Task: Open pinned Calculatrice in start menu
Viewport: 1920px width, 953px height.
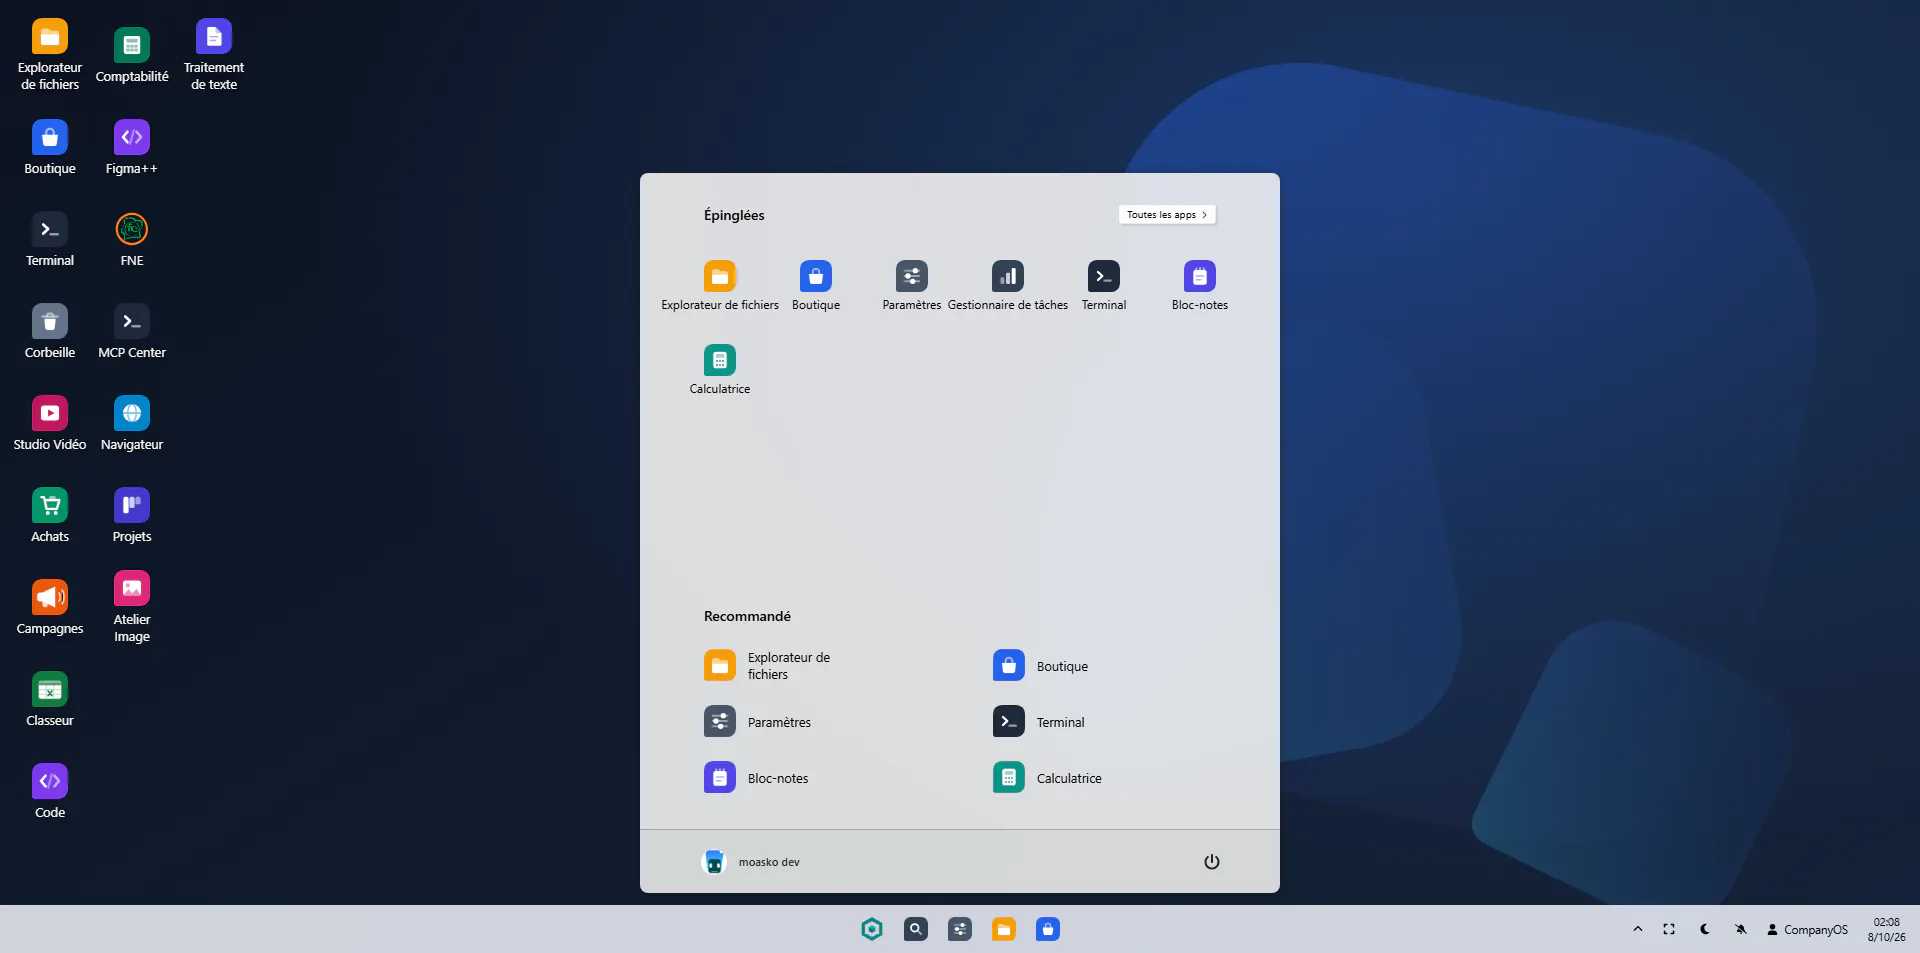Action: (719, 370)
